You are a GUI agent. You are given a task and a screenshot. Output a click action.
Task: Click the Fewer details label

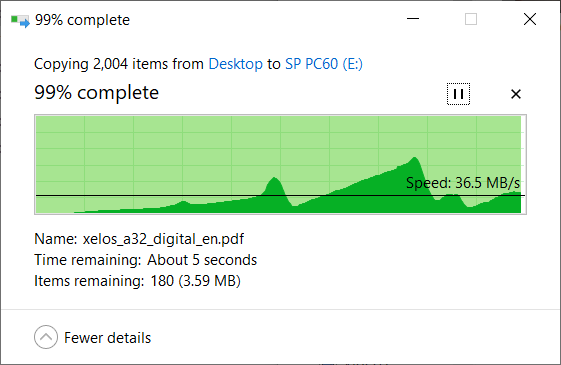coord(107,338)
